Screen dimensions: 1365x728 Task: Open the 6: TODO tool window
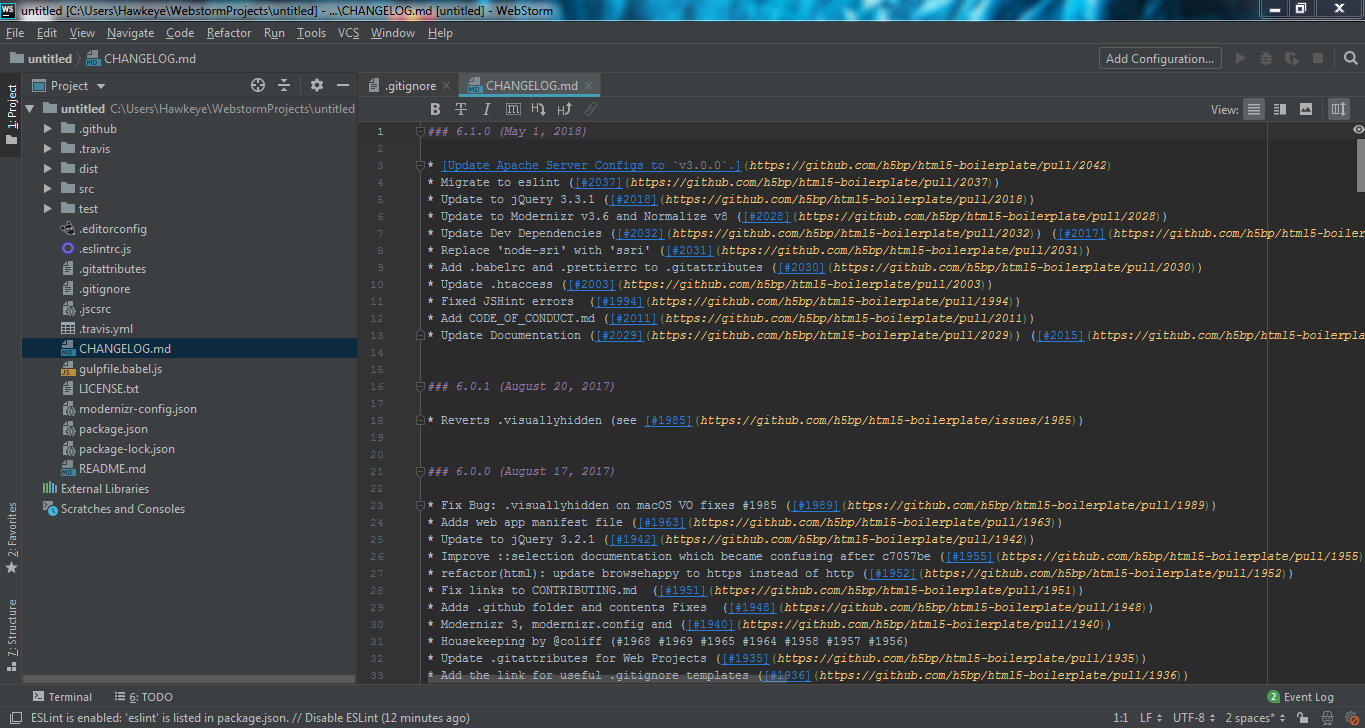click(142, 697)
